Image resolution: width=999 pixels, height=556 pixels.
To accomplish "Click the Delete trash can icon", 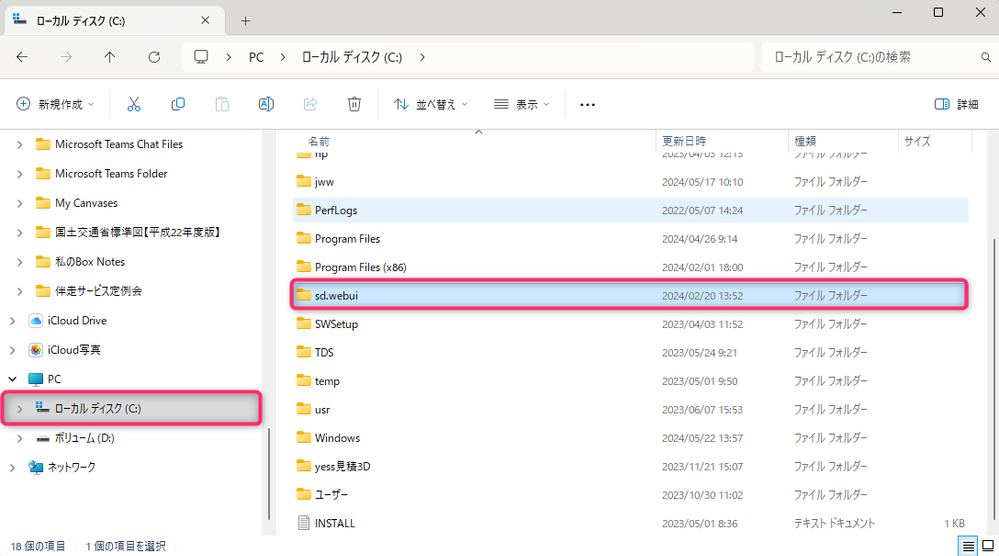I will [354, 104].
